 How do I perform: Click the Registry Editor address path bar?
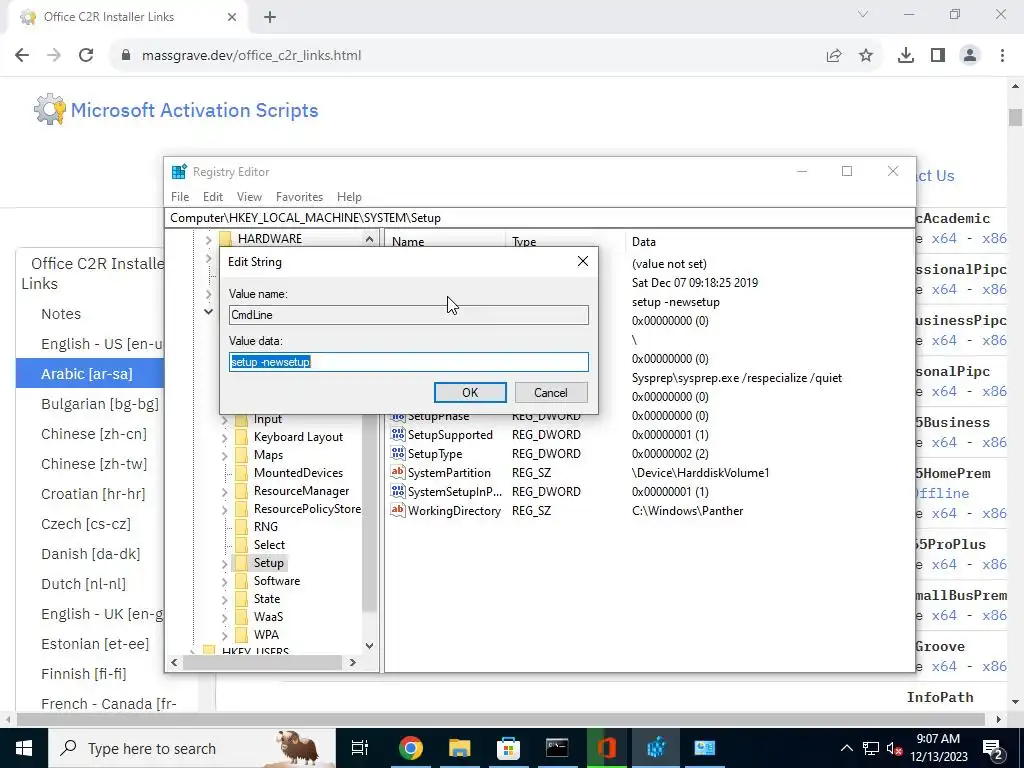pos(539,217)
